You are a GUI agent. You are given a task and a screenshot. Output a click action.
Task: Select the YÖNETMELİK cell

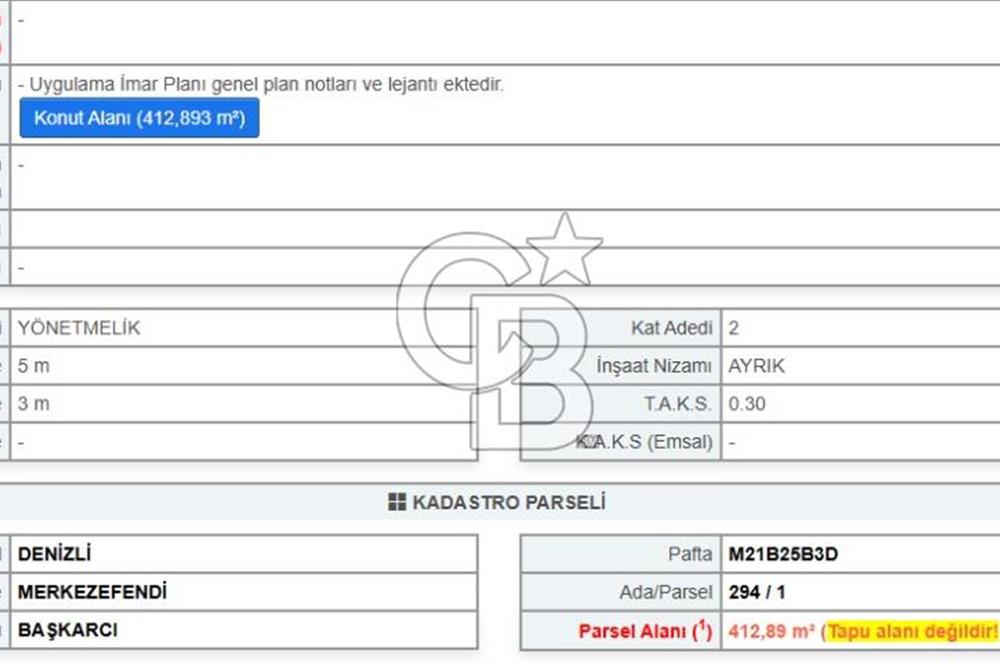[79, 328]
